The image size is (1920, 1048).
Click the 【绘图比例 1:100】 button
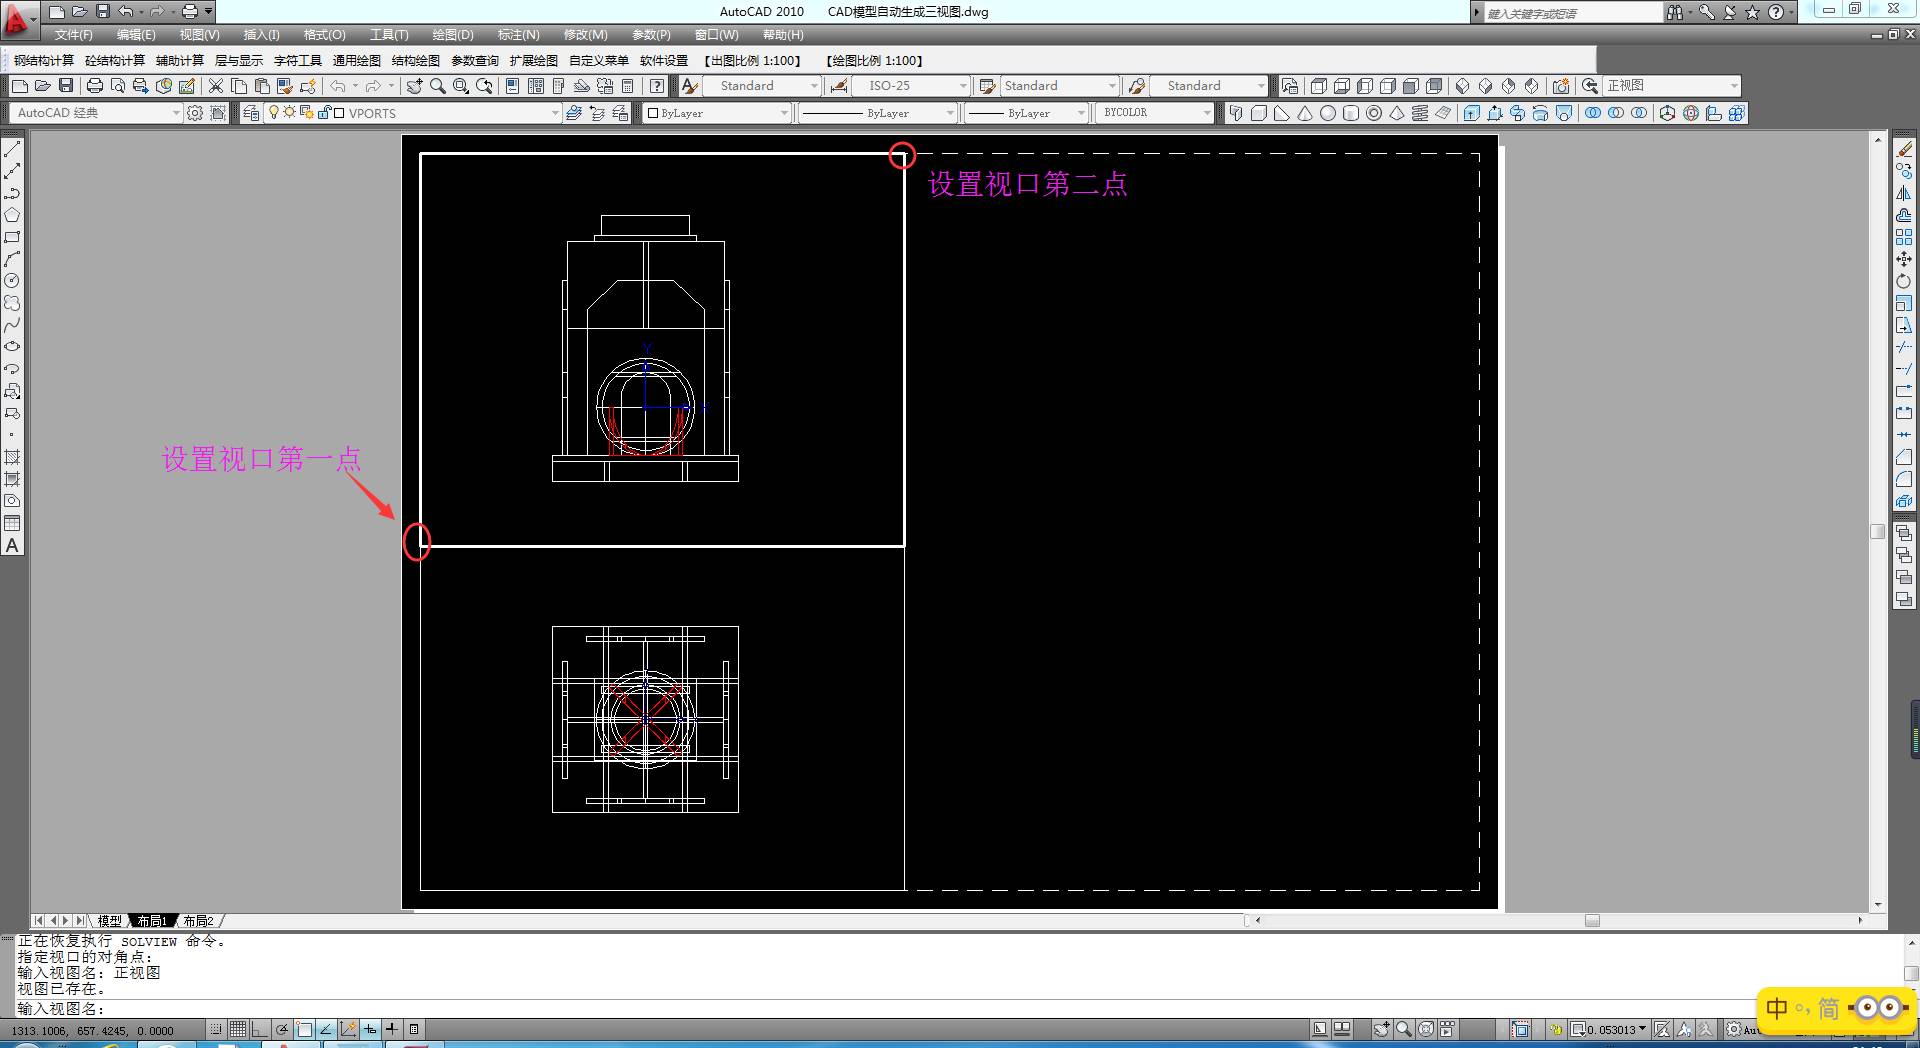pos(875,61)
